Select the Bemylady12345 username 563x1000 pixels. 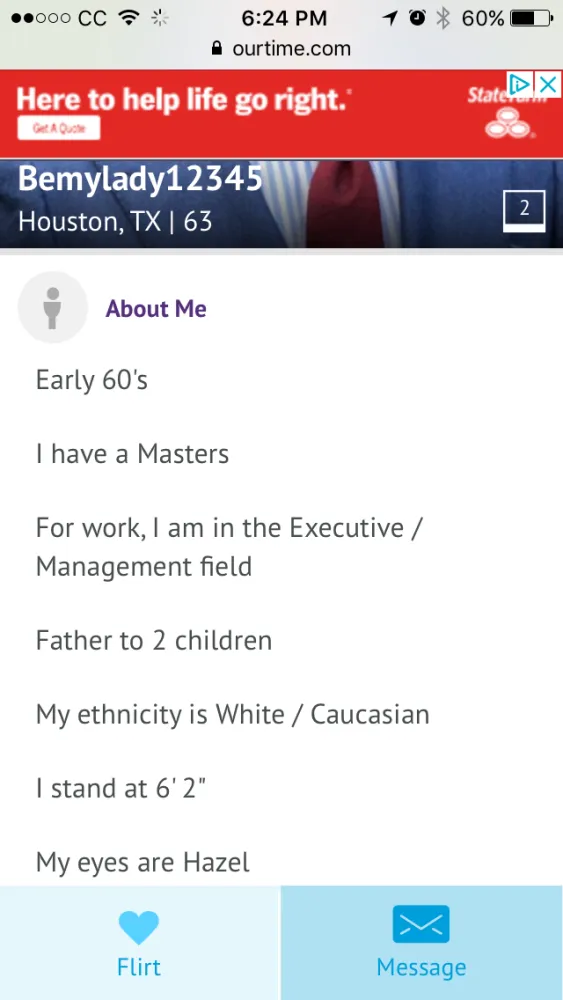click(140, 179)
